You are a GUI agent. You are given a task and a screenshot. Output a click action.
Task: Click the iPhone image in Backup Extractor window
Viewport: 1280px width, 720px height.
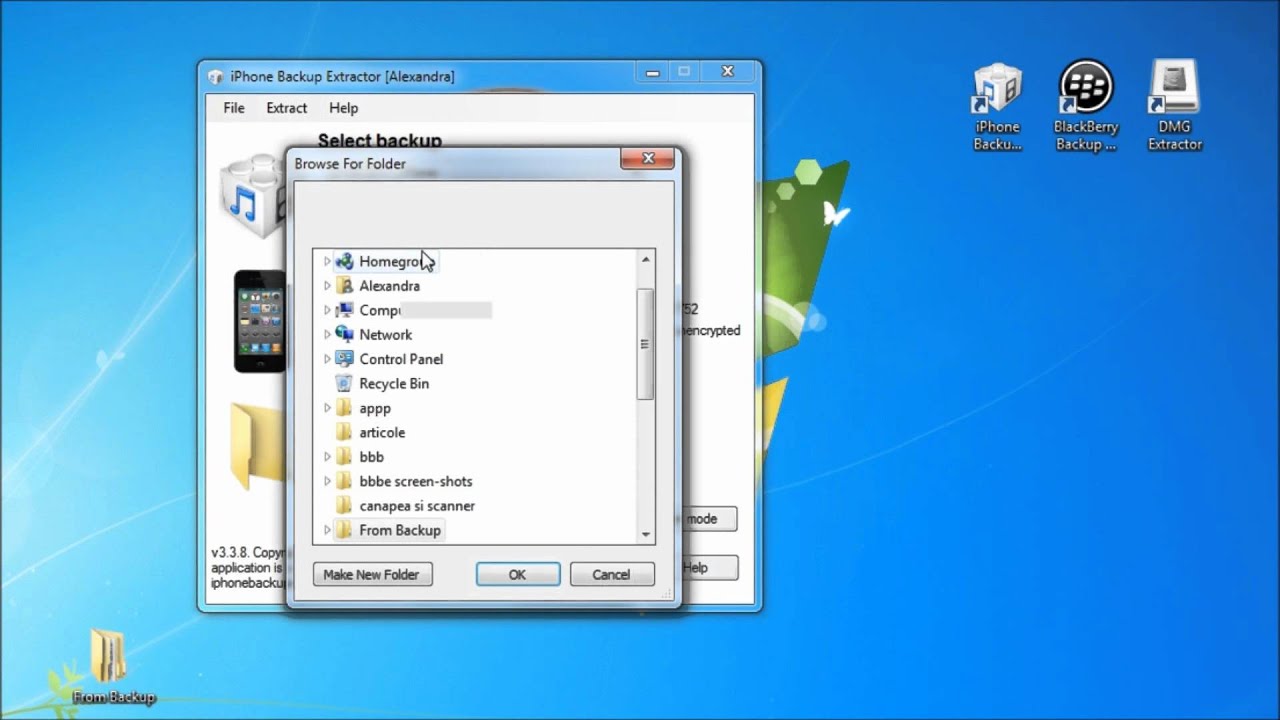(259, 321)
